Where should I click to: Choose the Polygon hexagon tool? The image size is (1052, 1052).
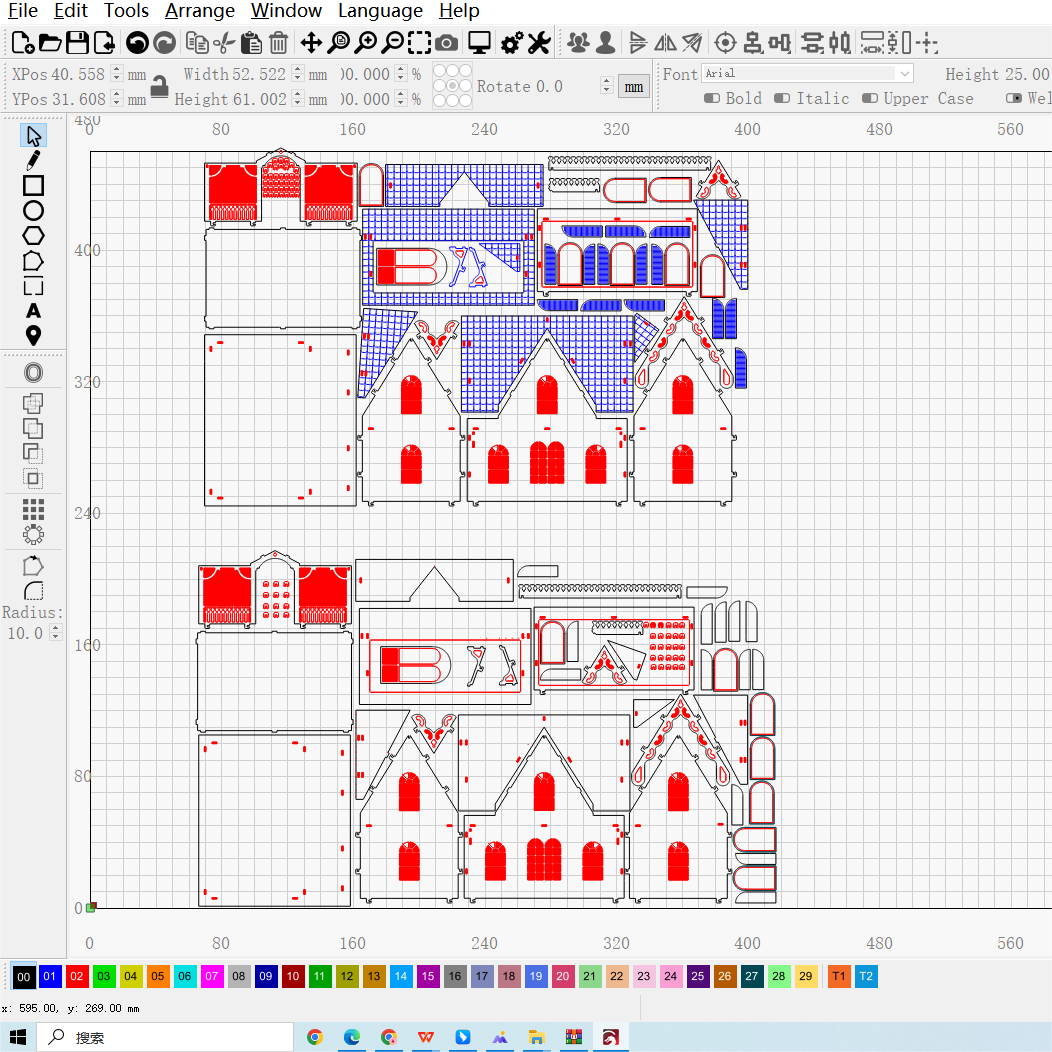[33, 236]
